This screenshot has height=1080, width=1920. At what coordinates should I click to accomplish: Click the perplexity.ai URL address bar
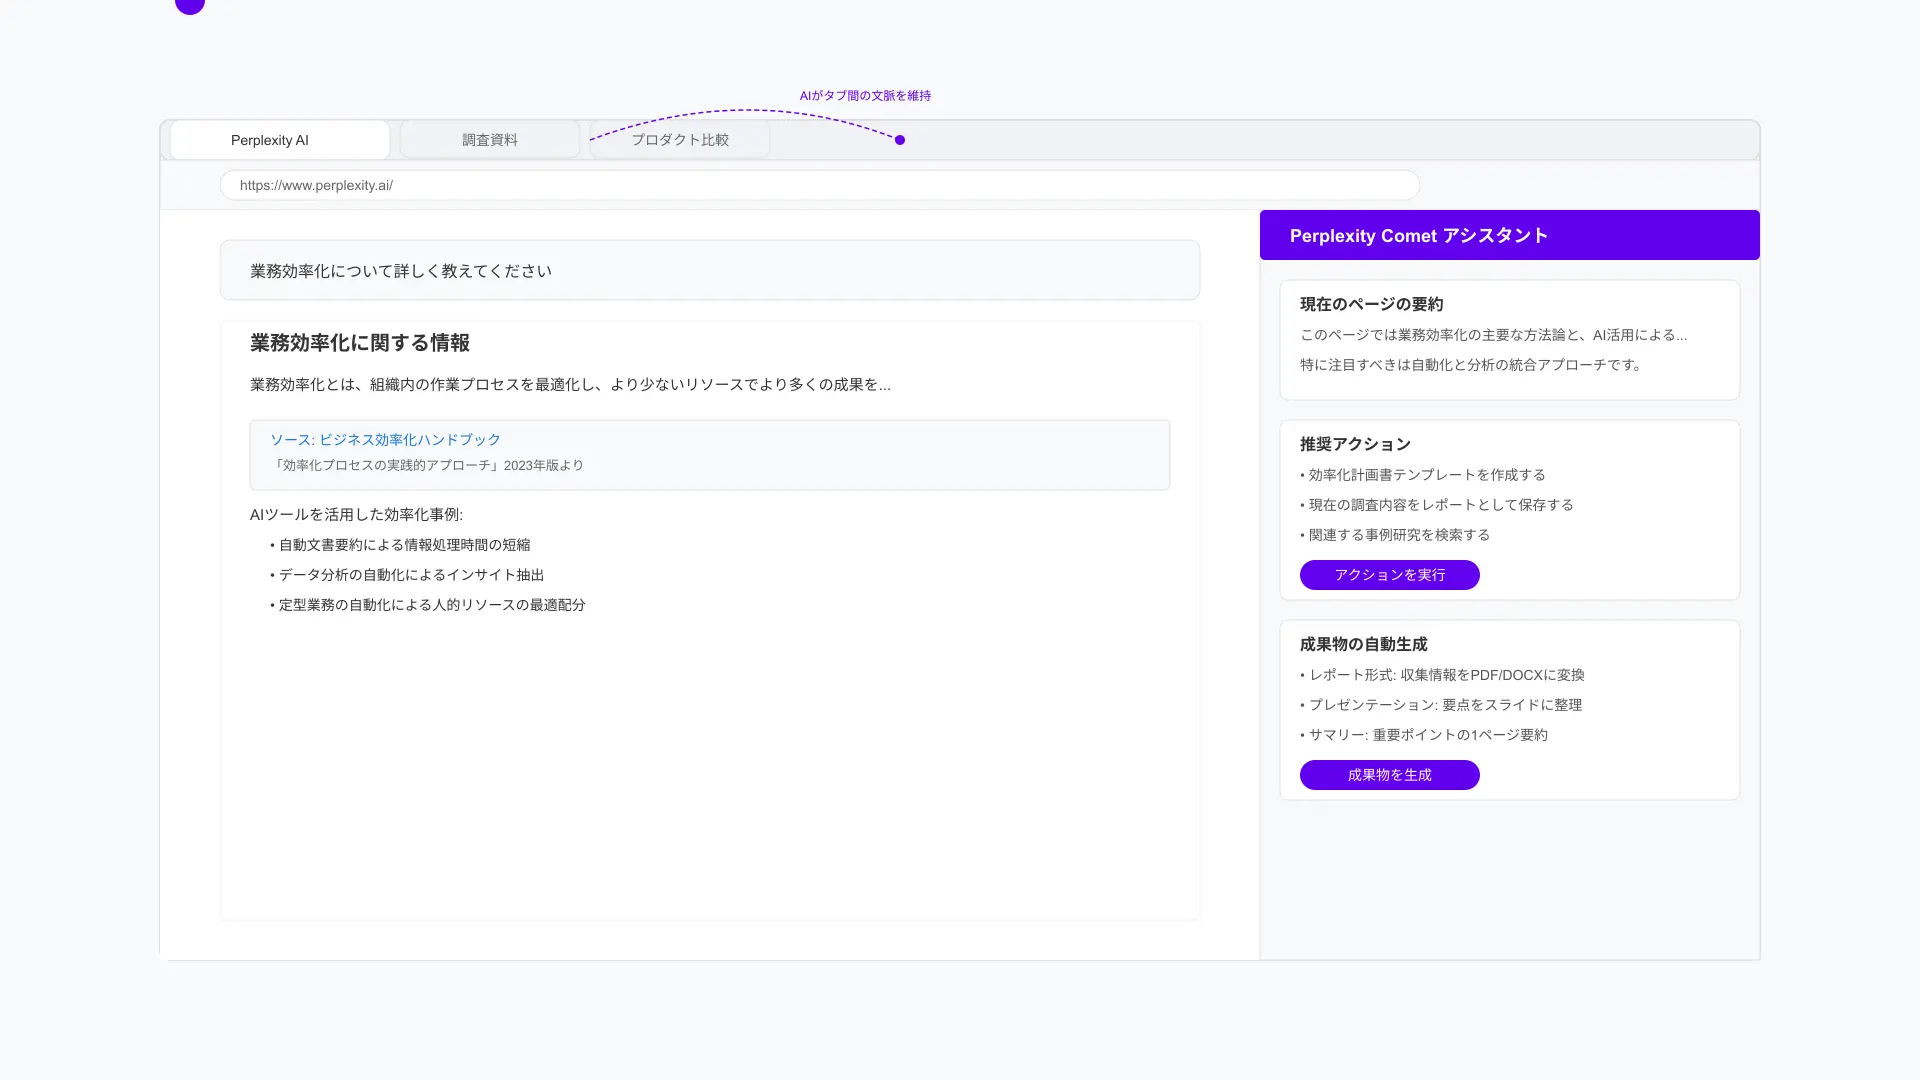[820, 185]
